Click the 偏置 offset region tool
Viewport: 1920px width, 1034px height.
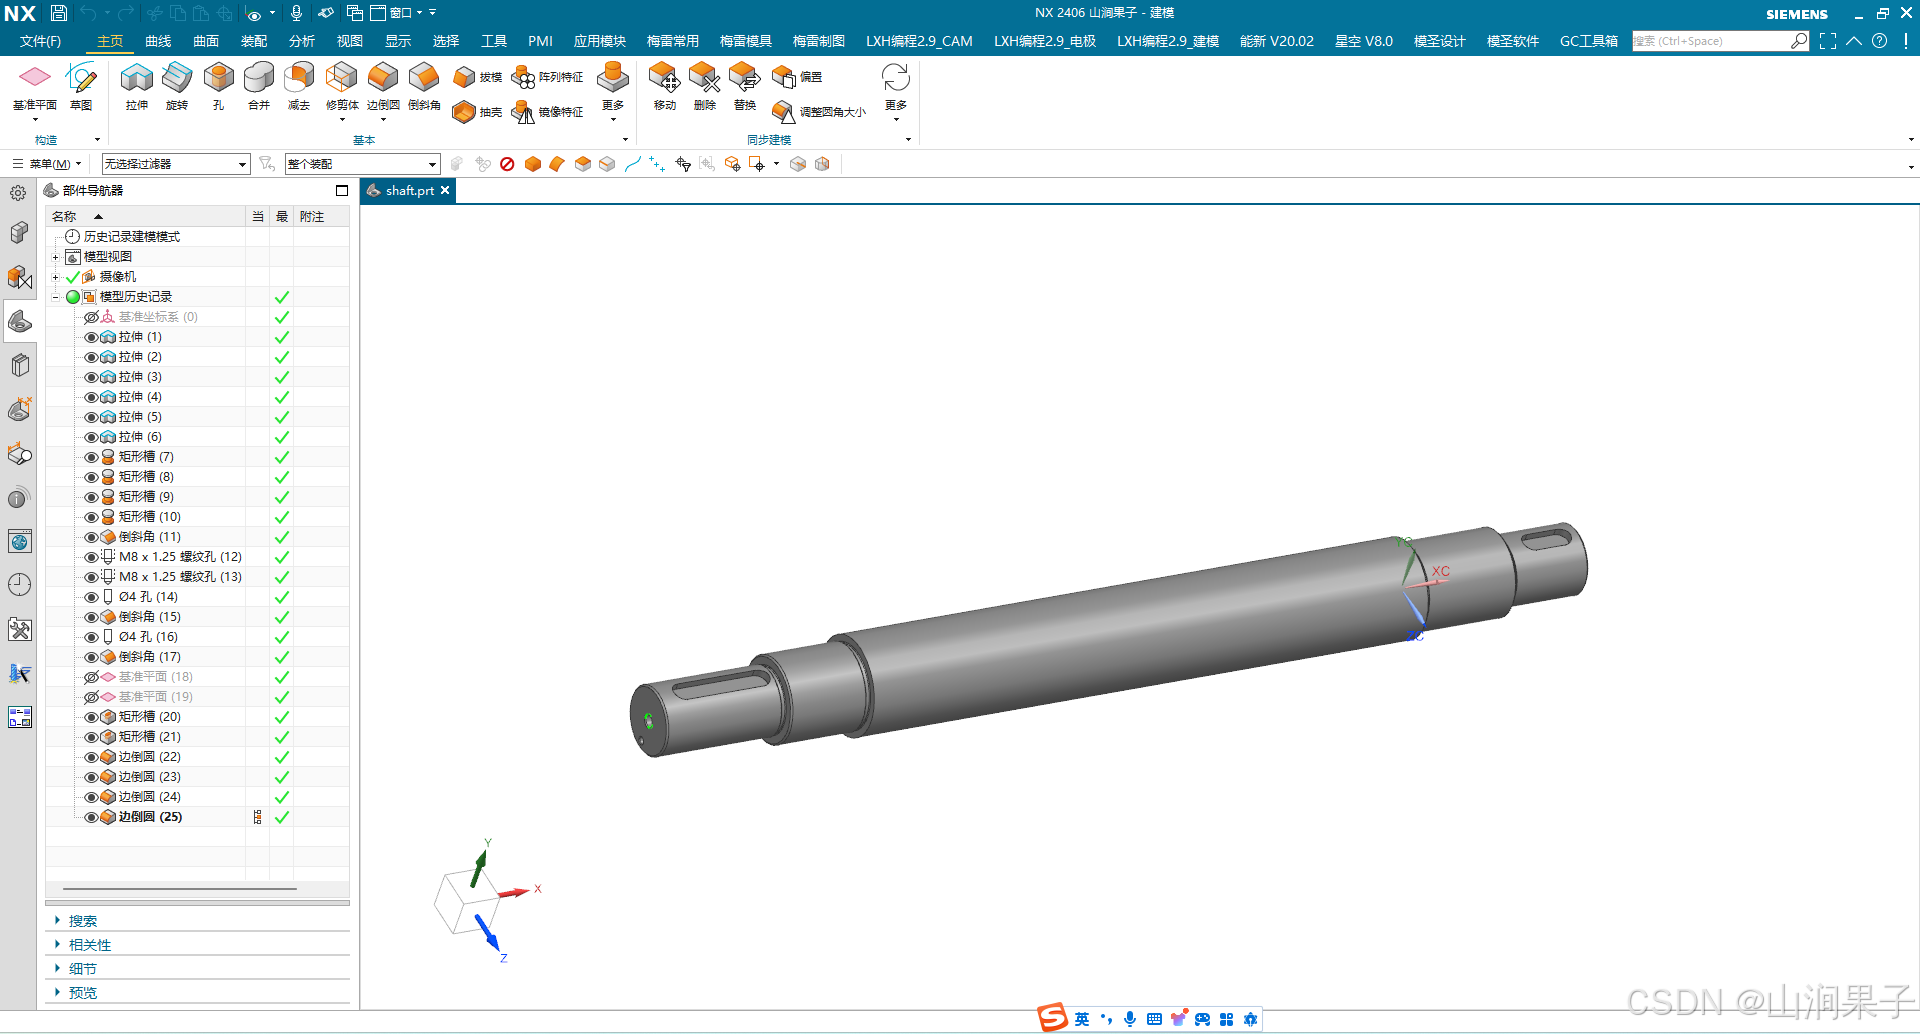tap(797, 77)
